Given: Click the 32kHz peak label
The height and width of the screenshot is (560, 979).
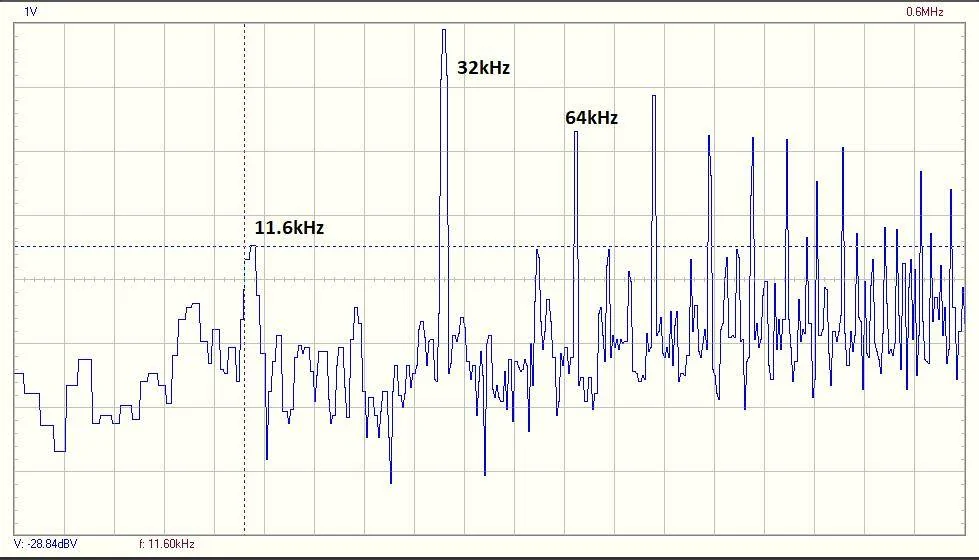Looking at the screenshot, I should 483,67.
